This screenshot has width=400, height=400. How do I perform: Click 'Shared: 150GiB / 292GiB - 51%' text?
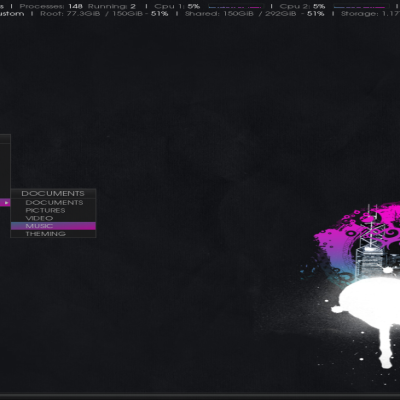coord(255,14)
